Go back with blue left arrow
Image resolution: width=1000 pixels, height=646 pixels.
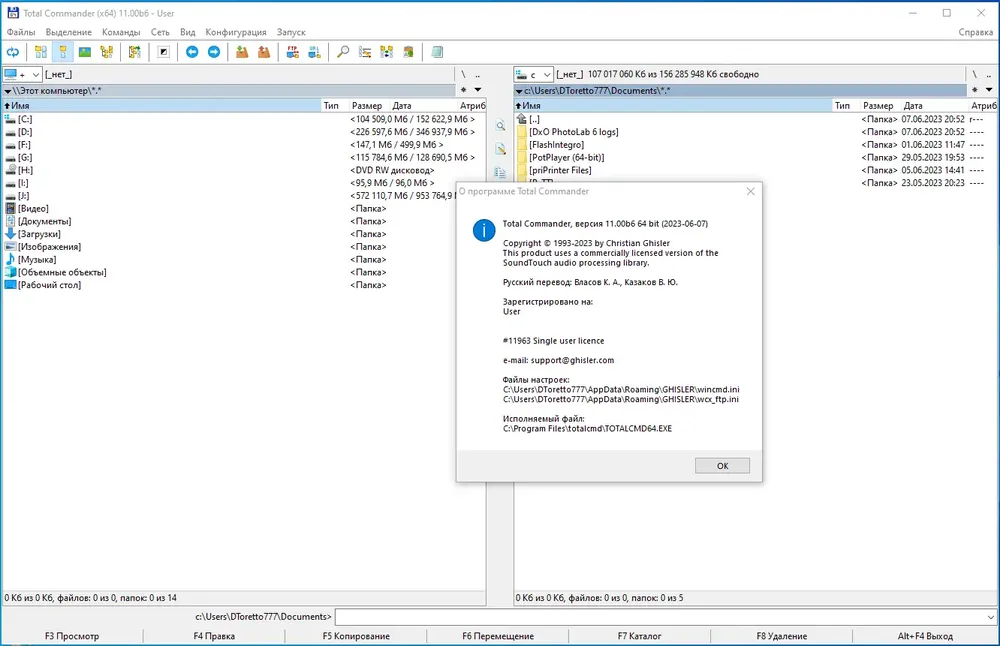pos(192,52)
